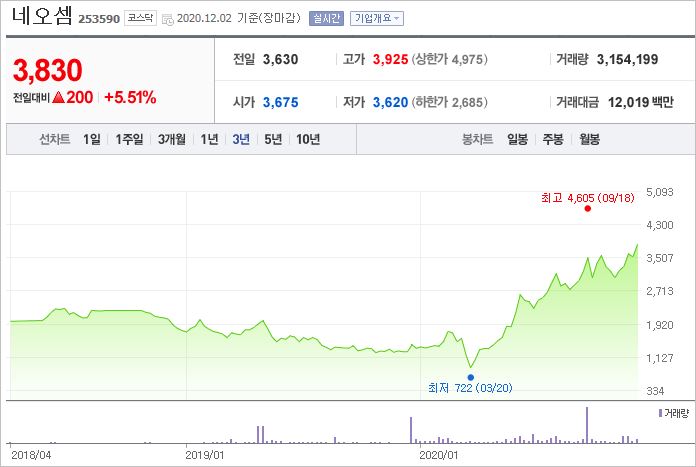Click the 선차트 label
Image resolution: width=696 pixels, height=467 pixels.
click(55, 139)
